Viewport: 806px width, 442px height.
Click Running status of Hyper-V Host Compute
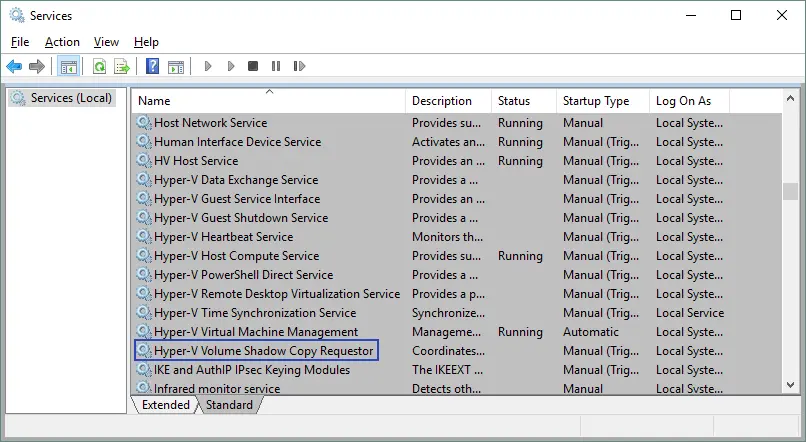520,255
